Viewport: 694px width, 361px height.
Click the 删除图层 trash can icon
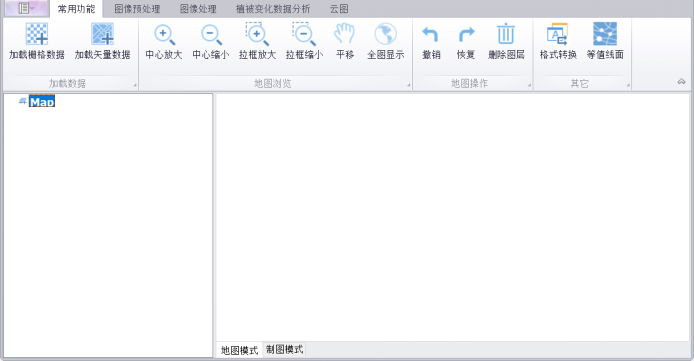(x=506, y=34)
